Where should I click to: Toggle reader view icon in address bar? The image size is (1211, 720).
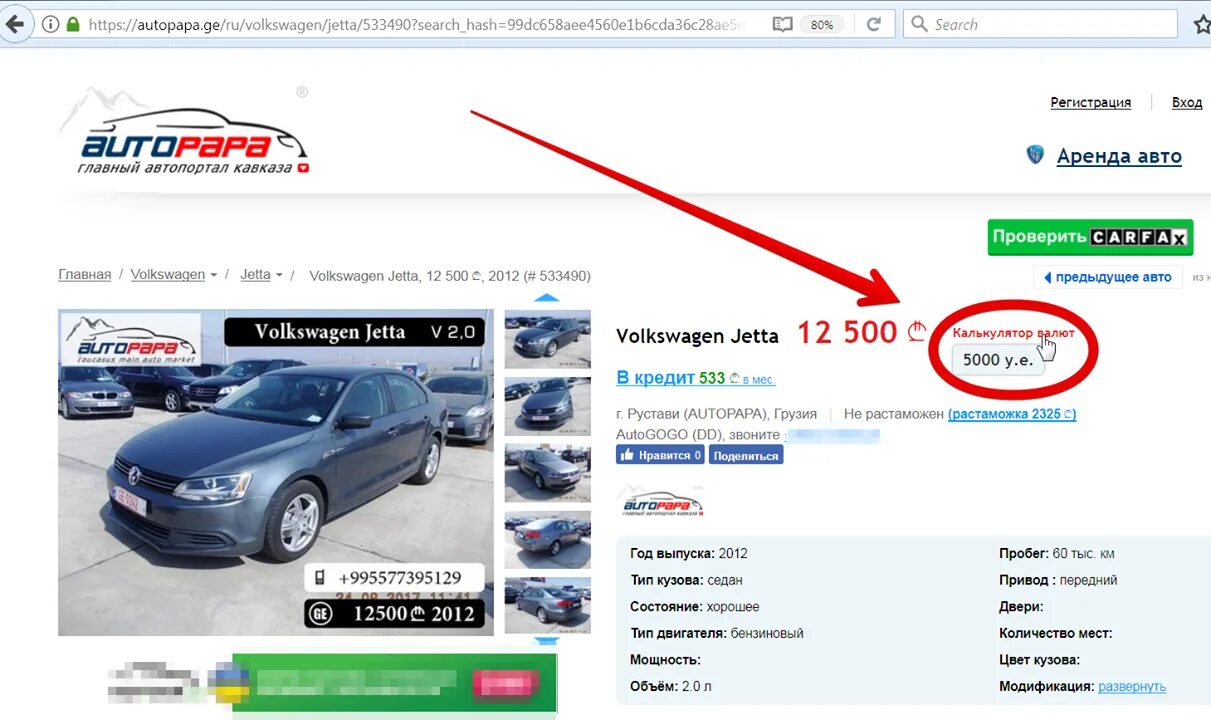(782, 24)
